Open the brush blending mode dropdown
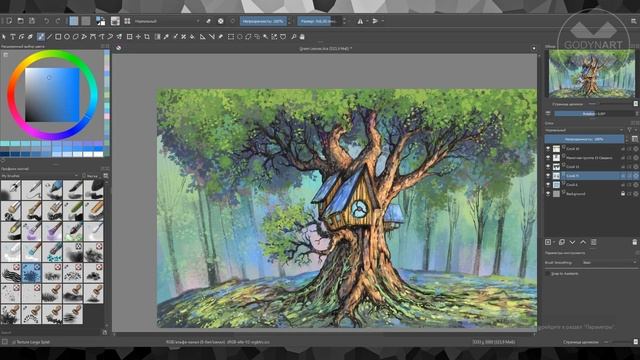Viewport: 640px width, 360px height. click(167, 21)
